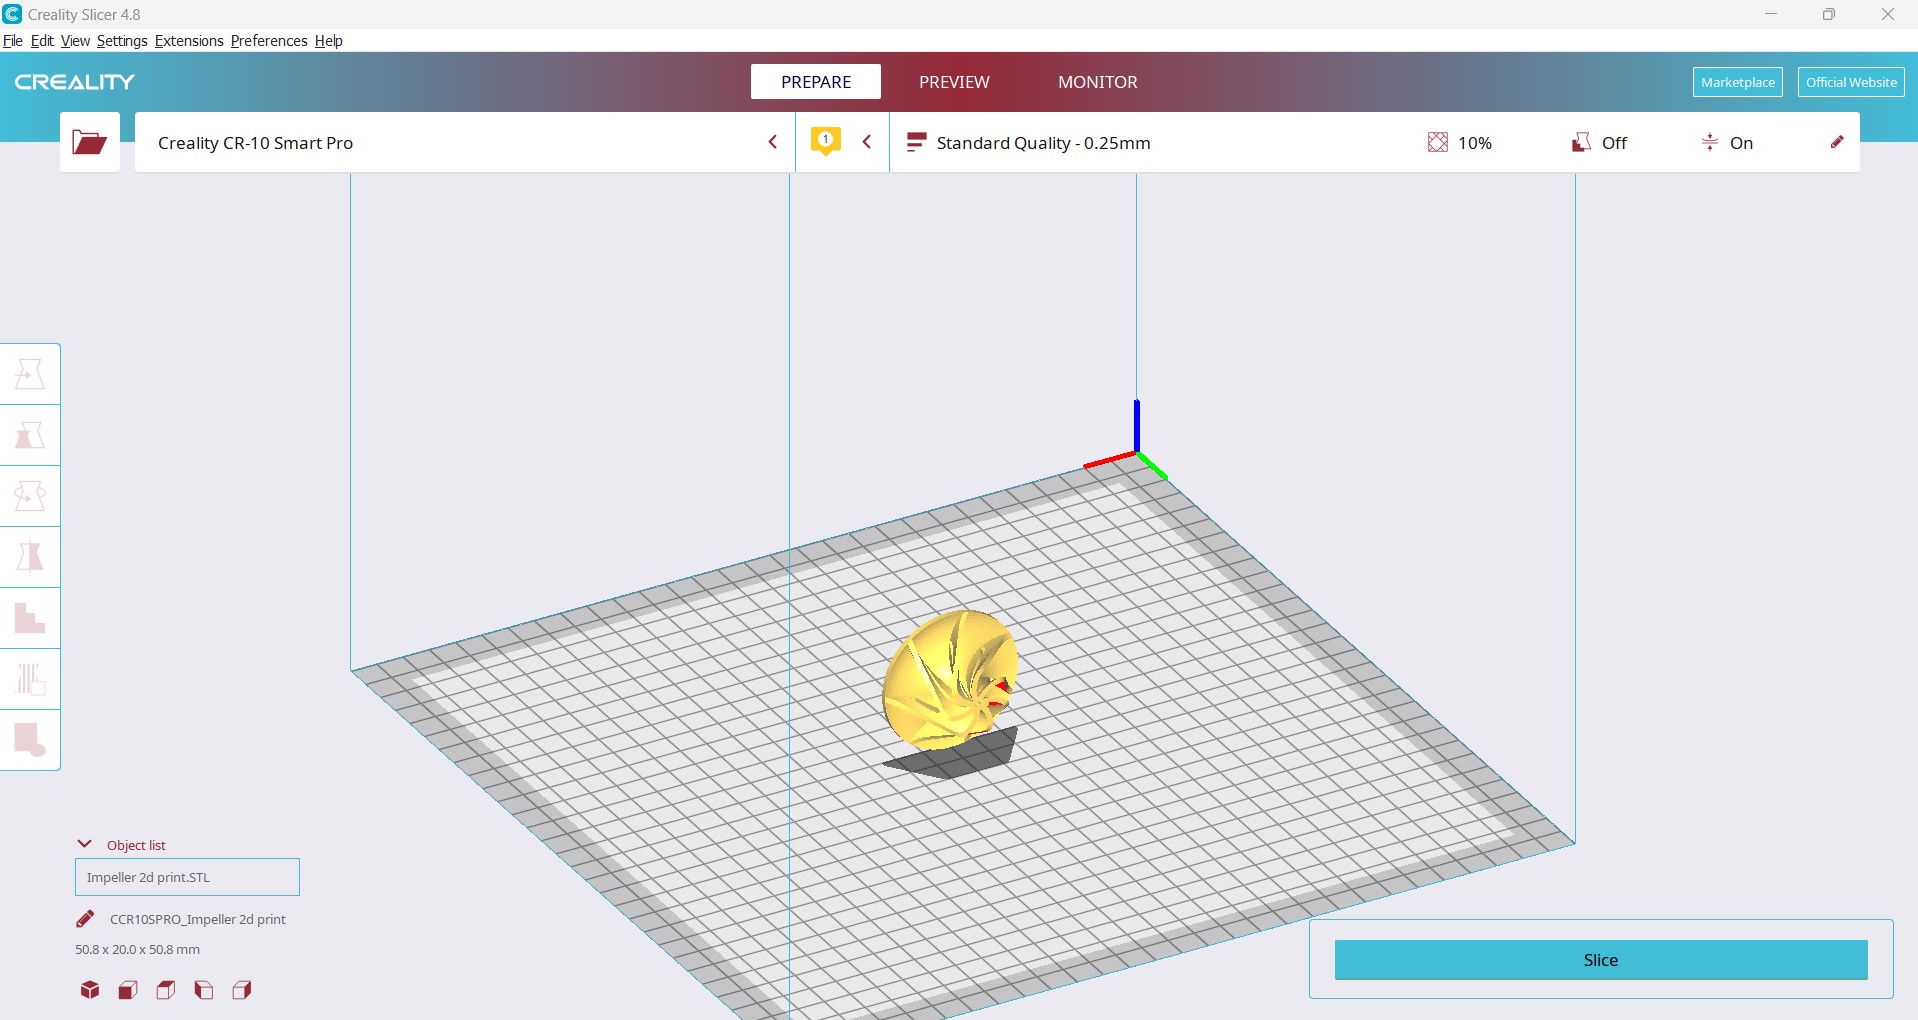
Task: Switch to 3D perspective view cube icon
Action: click(90, 990)
